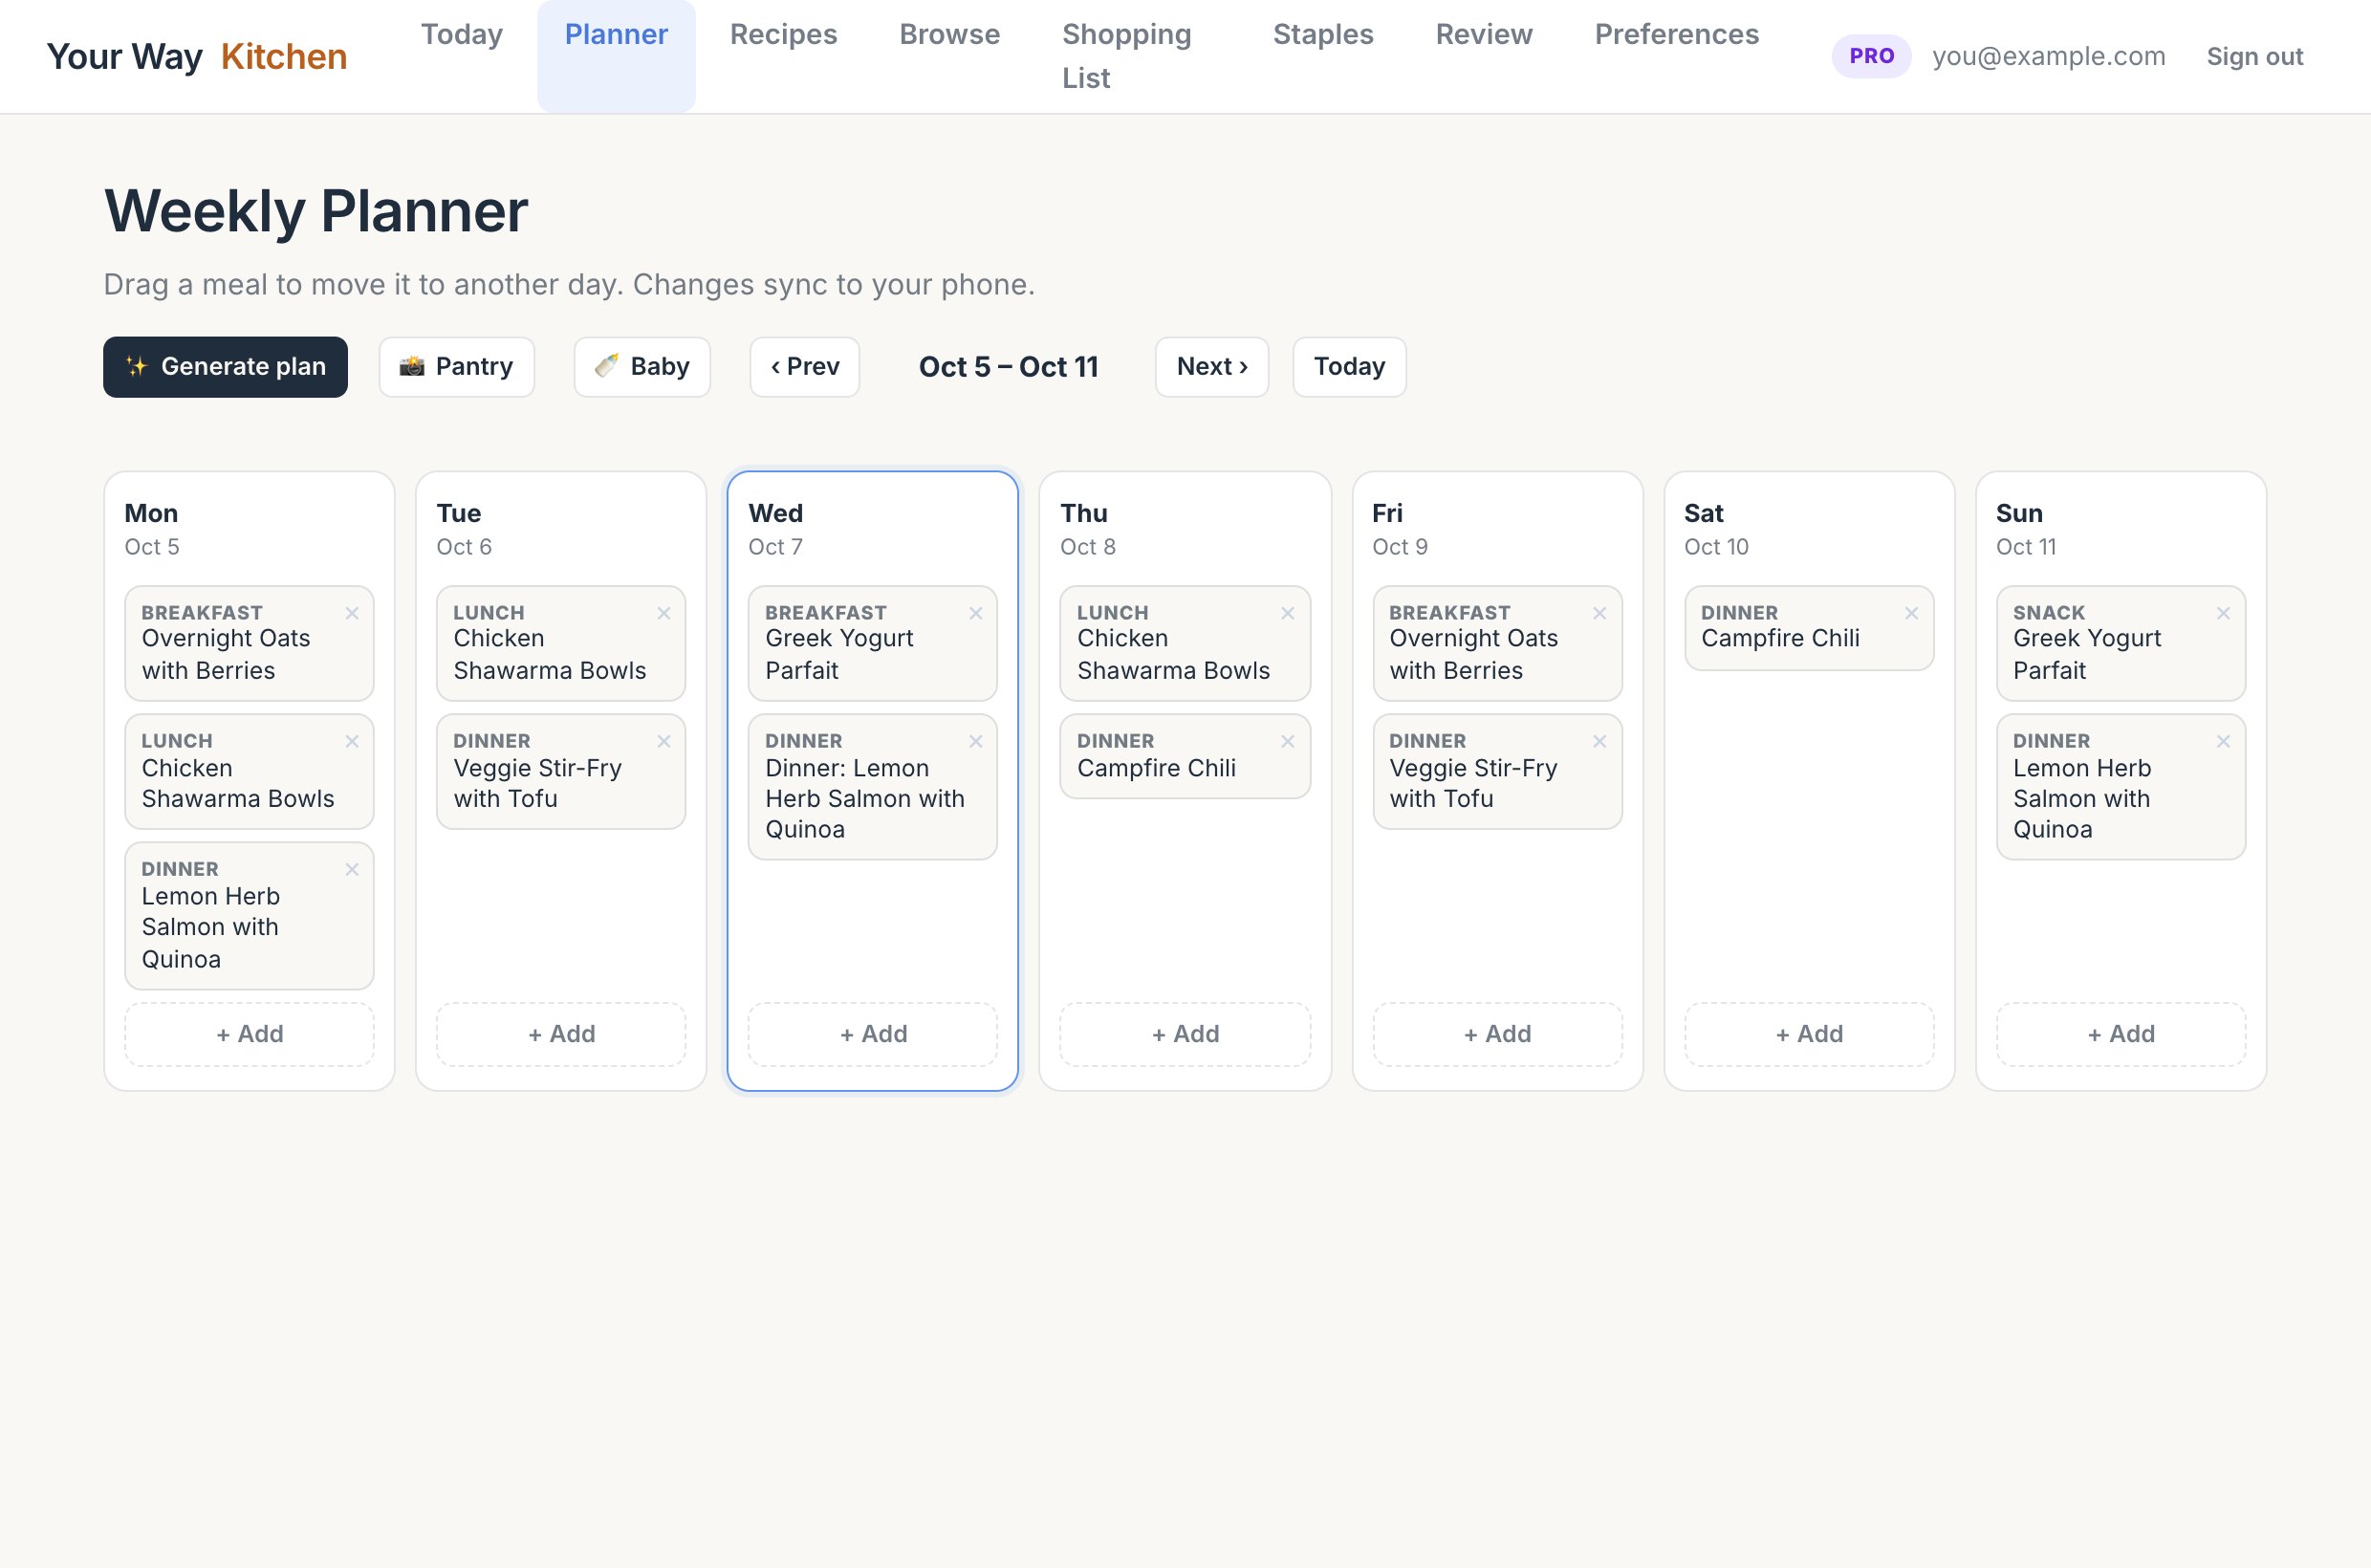
Task: Jump to the current week with Today button
Action: click(x=1349, y=367)
